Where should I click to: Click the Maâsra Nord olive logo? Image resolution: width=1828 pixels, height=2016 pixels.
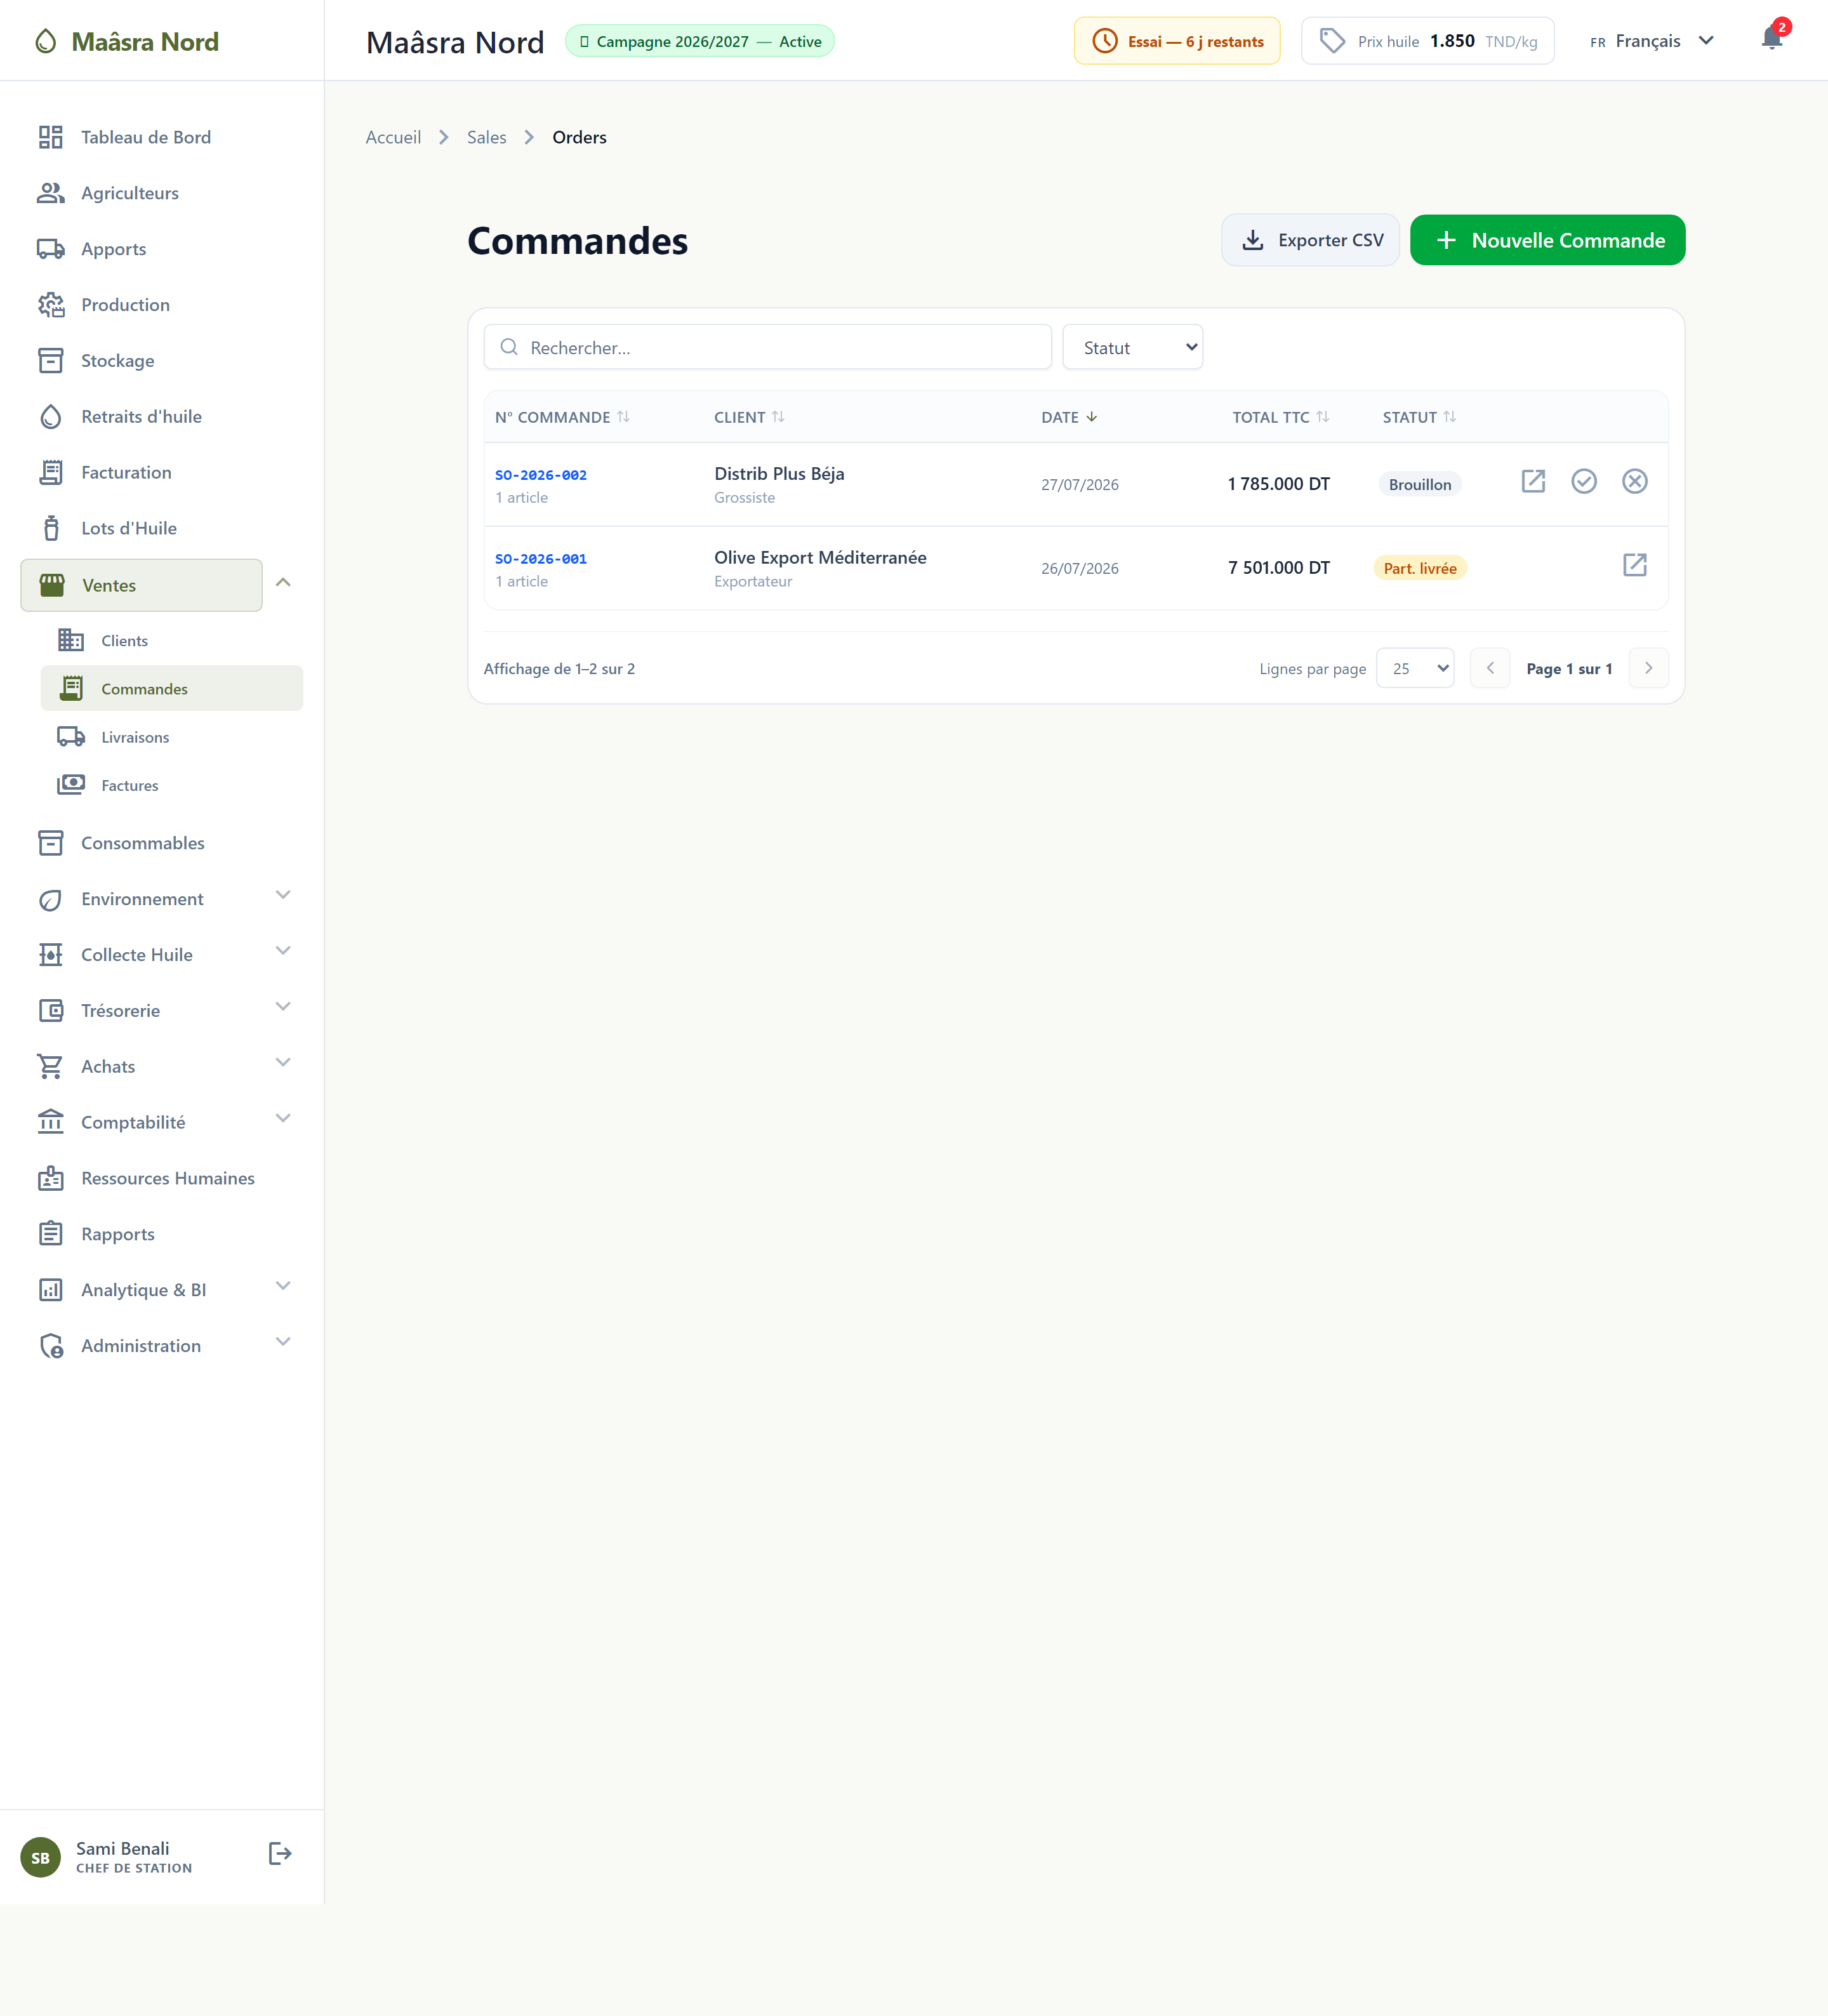point(46,41)
